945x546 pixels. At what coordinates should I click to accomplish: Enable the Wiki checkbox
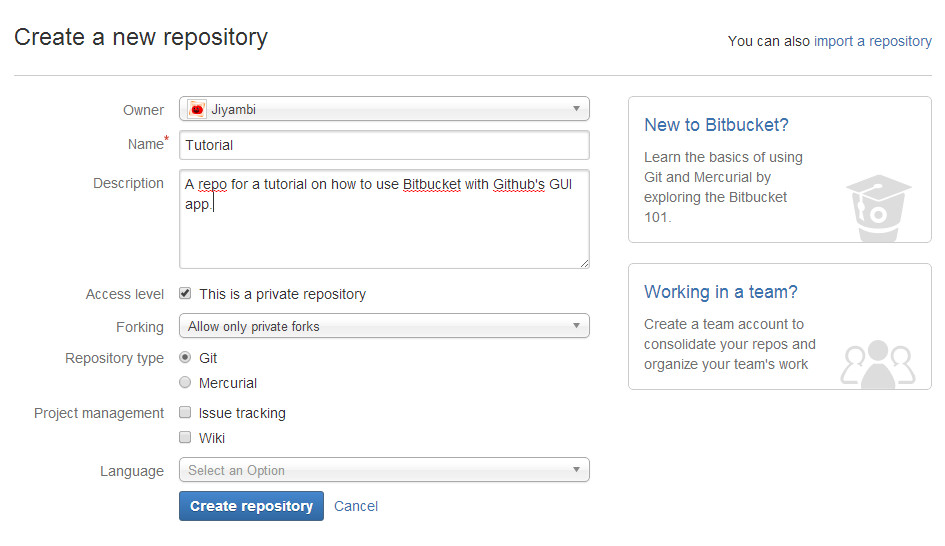(185, 437)
